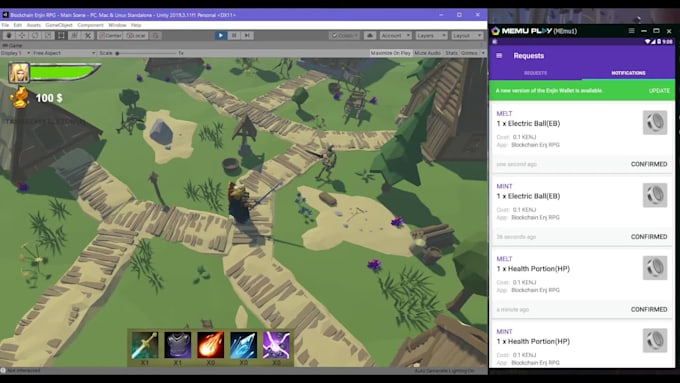This screenshot has width=680, height=383.
Task: Toggle the Stats overlay button
Action: tap(451, 53)
